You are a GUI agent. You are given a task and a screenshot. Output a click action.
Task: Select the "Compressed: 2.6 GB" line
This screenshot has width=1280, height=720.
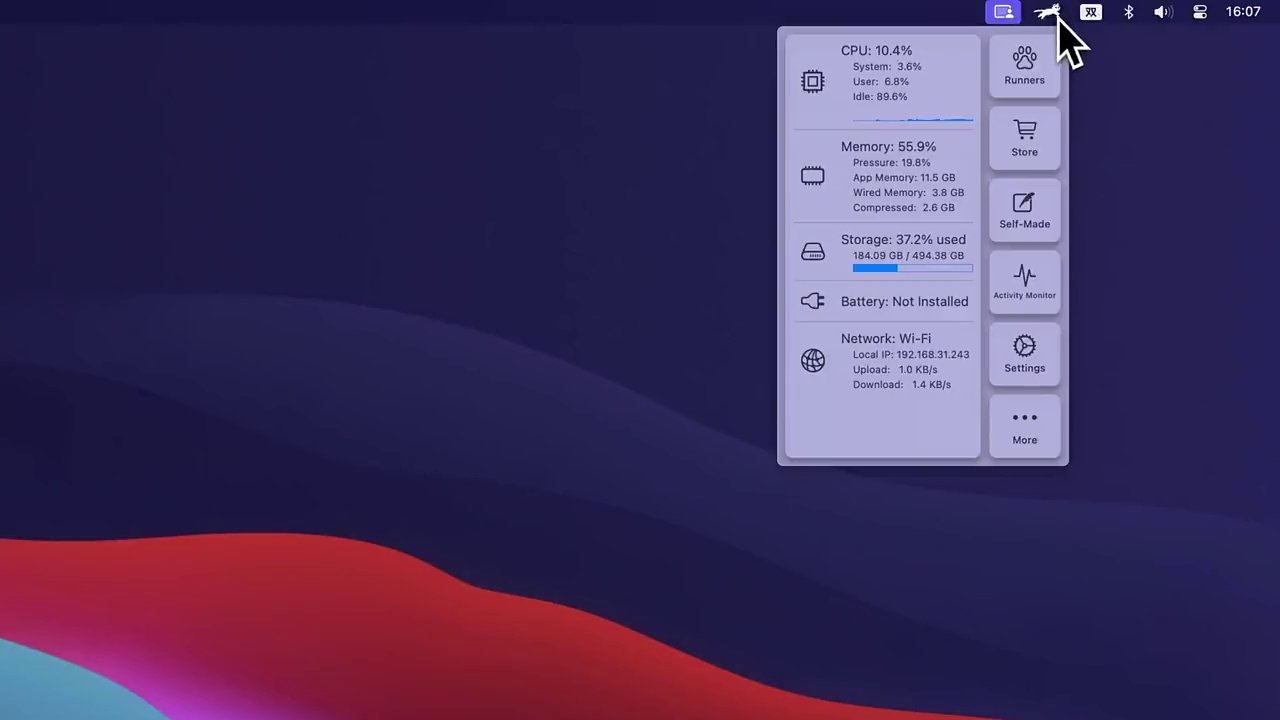coord(904,207)
